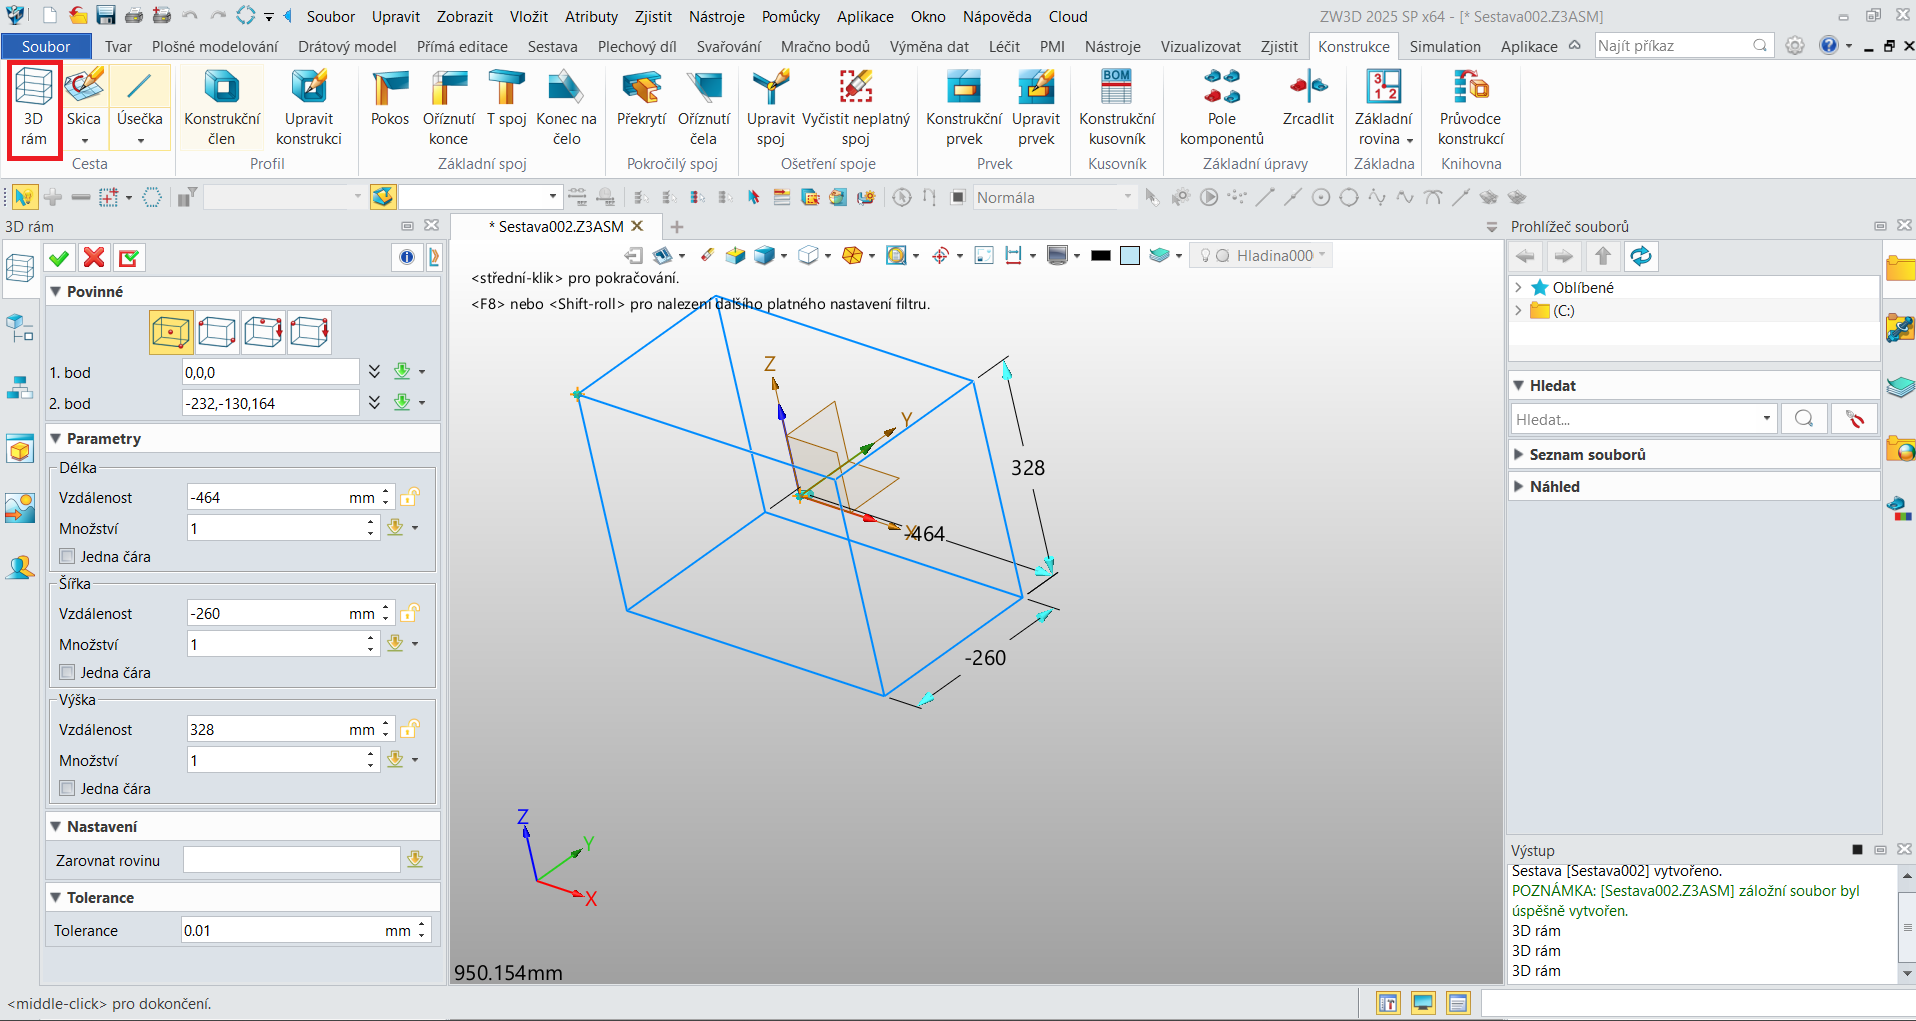Image resolution: width=1916 pixels, height=1021 pixels.
Task: Refresh the file browser panel
Action: pyautogui.click(x=1641, y=256)
